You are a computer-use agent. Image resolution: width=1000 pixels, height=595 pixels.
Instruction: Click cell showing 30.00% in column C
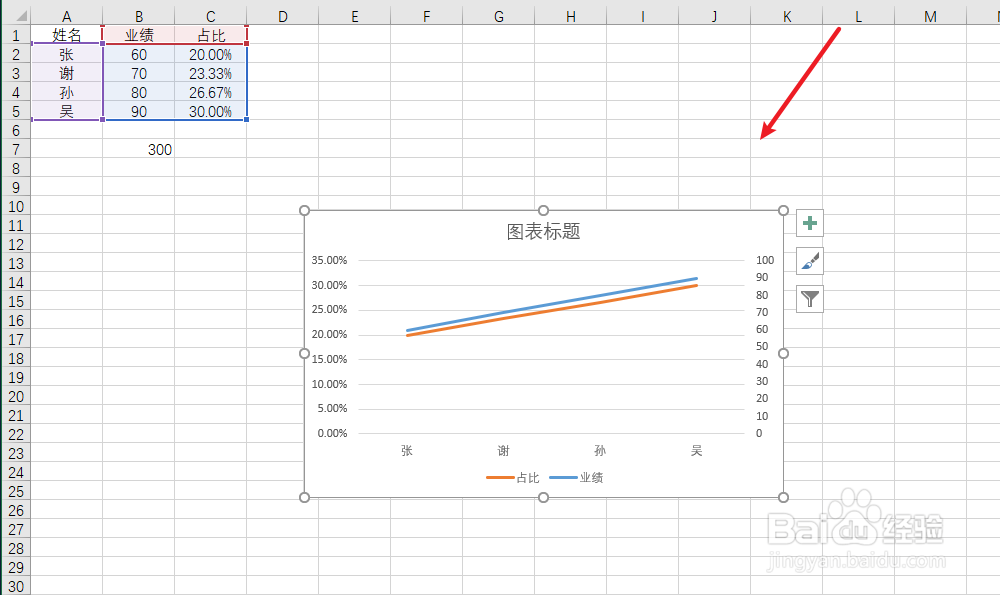pyautogui.click(x=210, y=111)
